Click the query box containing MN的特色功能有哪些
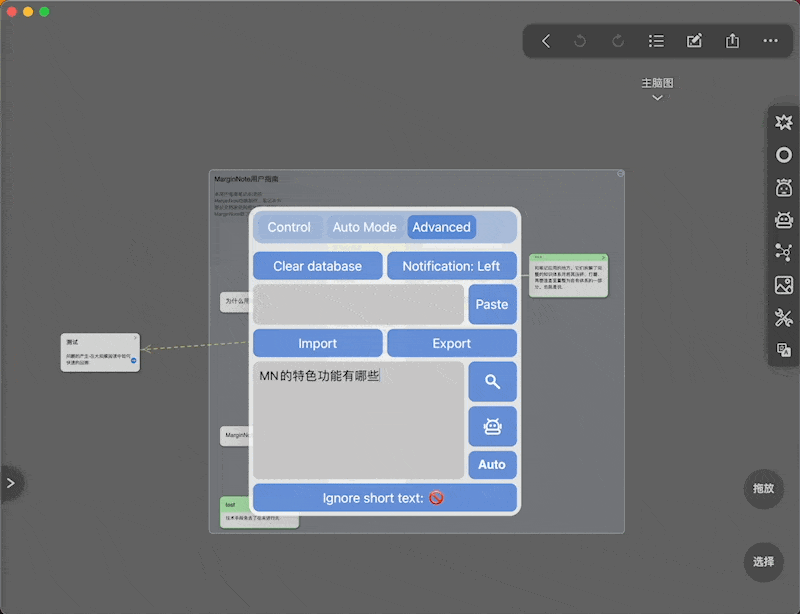The image size is (800, 614). tap(359, 421)
